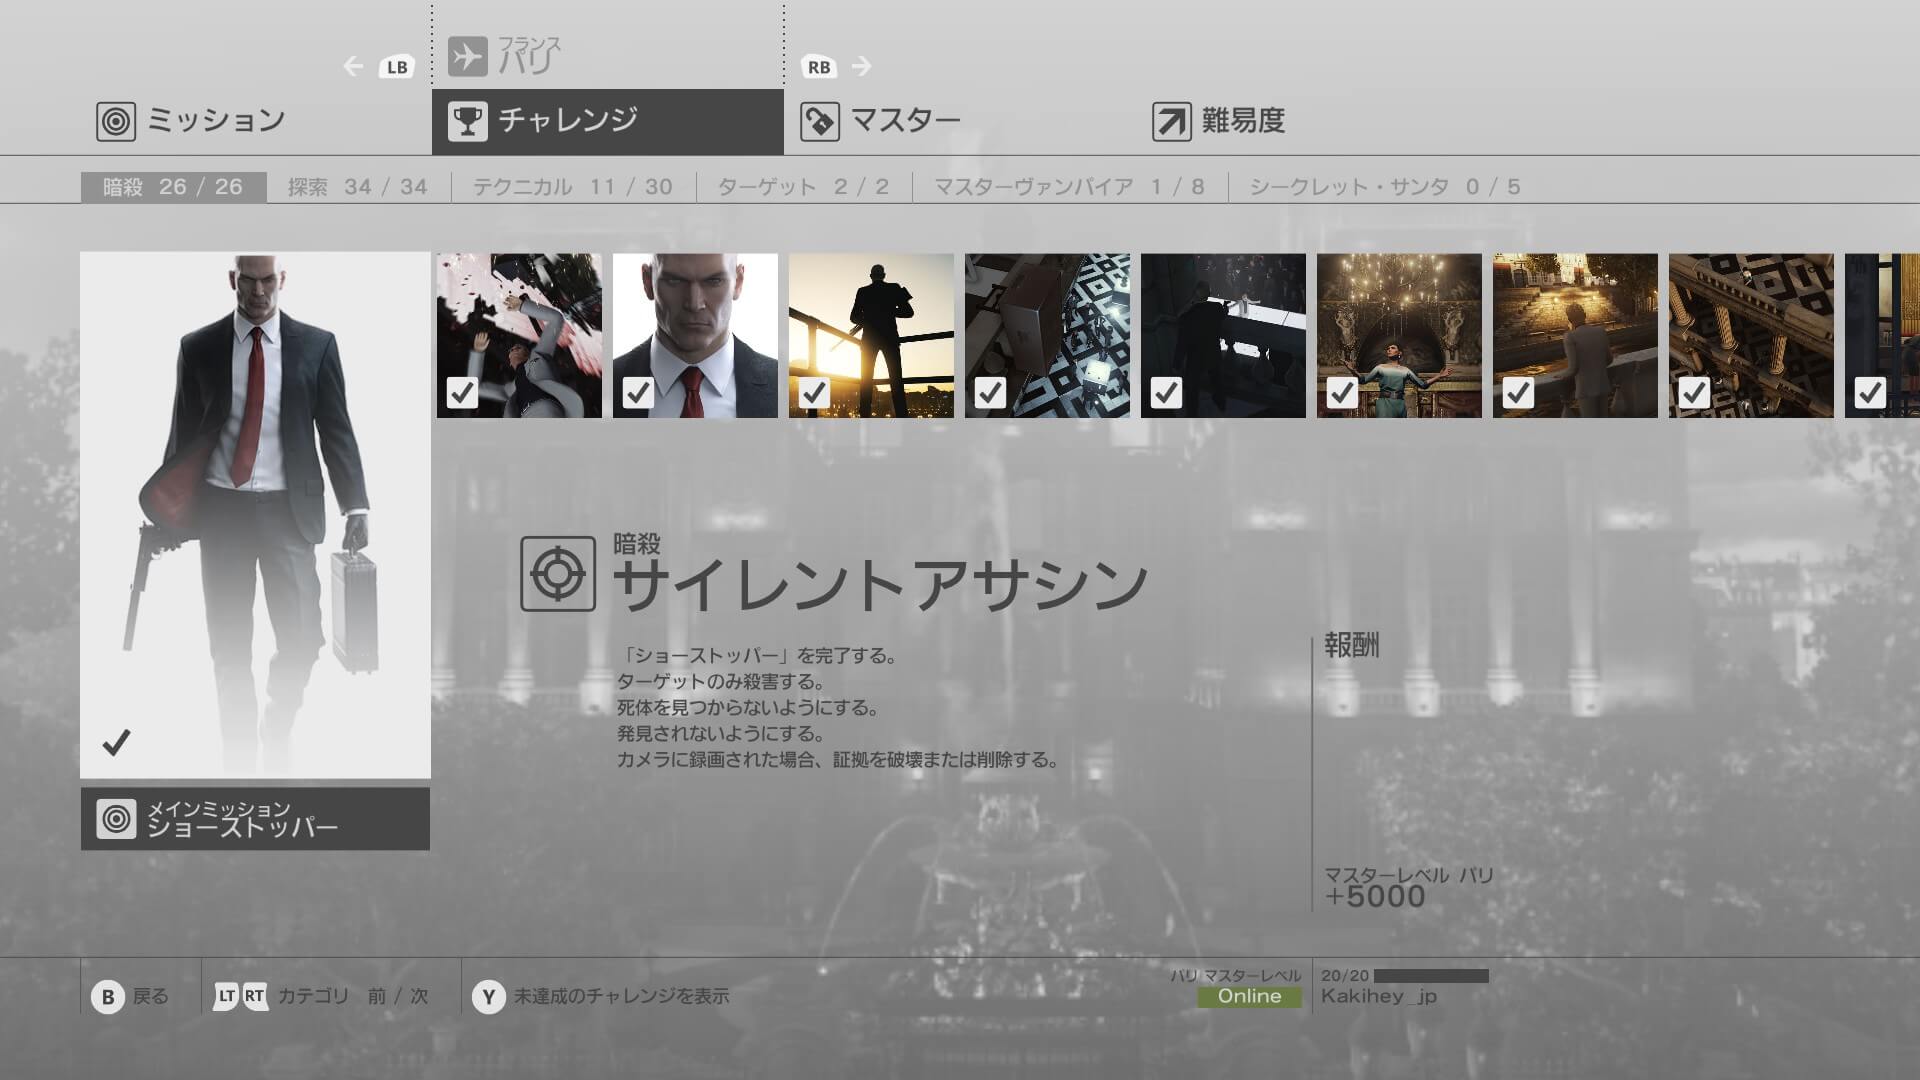Click the target icon on ミッション tab

tap(116, 121)
